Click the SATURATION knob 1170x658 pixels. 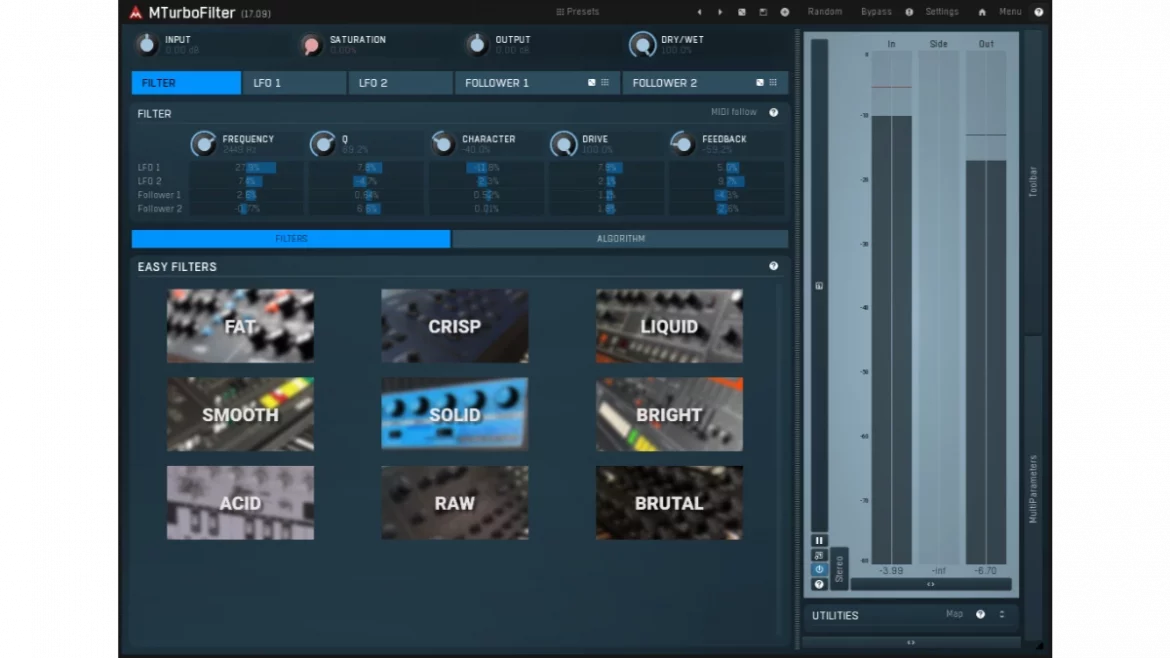[311, 45]
